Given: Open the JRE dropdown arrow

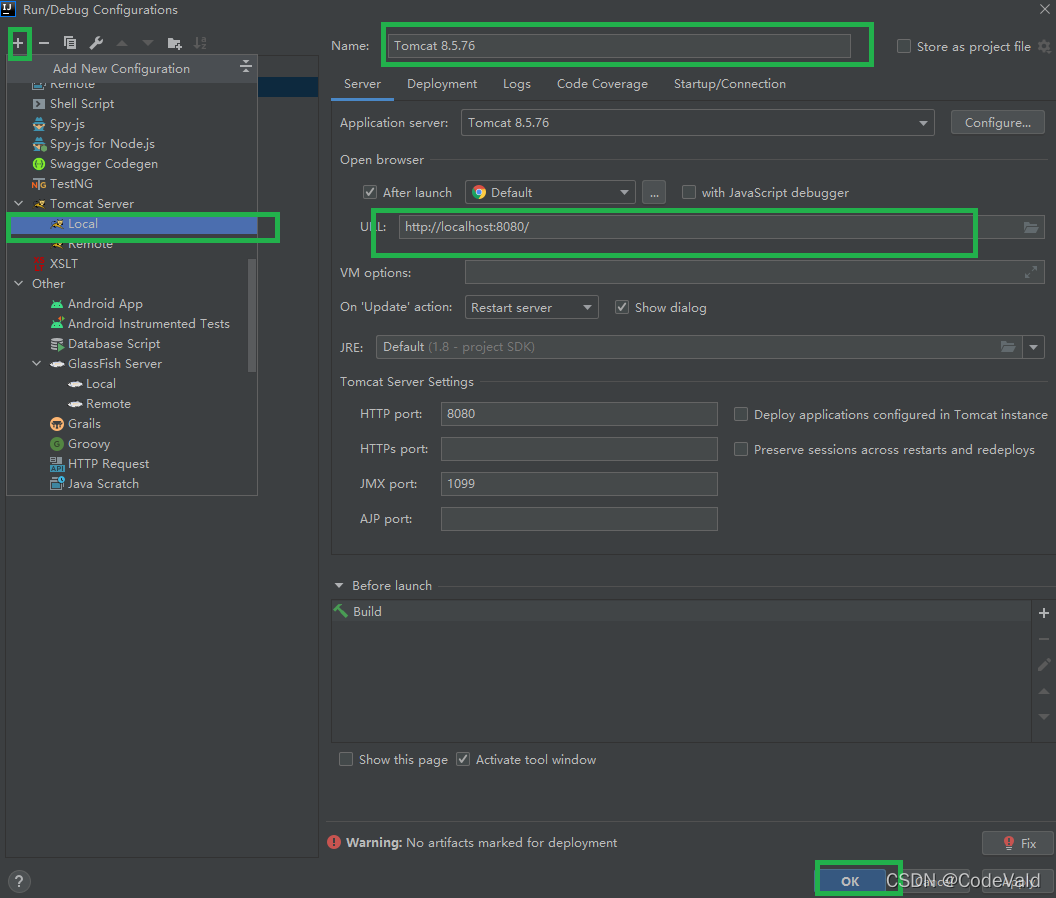Looking at the screenshot, I should [x=1033, y=347].
